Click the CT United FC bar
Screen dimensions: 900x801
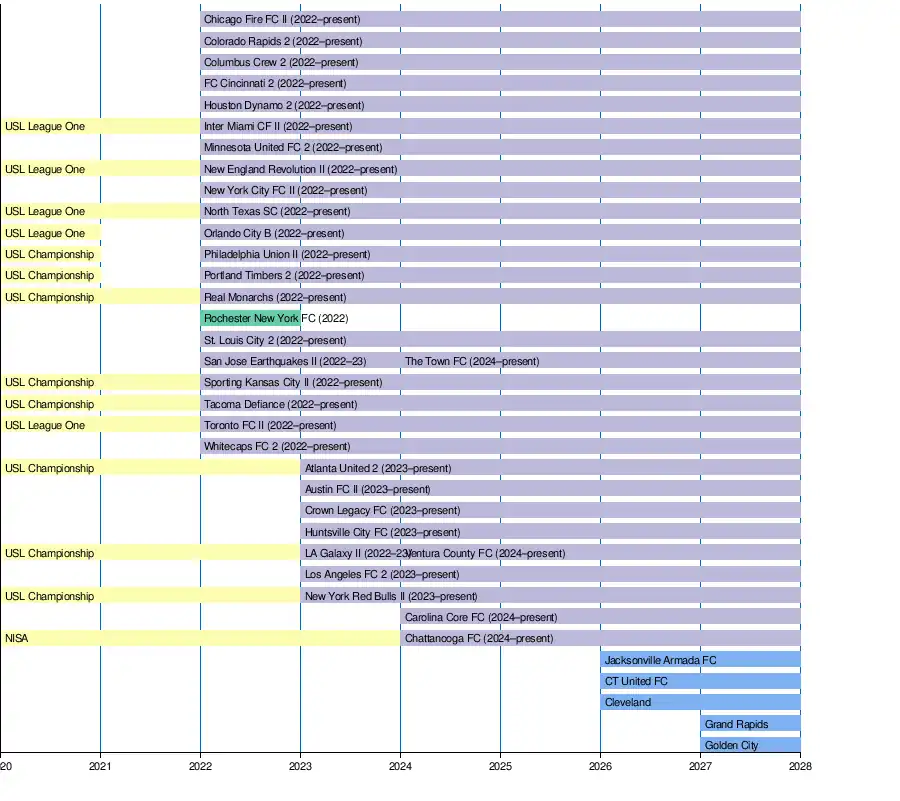pos(700,682)
